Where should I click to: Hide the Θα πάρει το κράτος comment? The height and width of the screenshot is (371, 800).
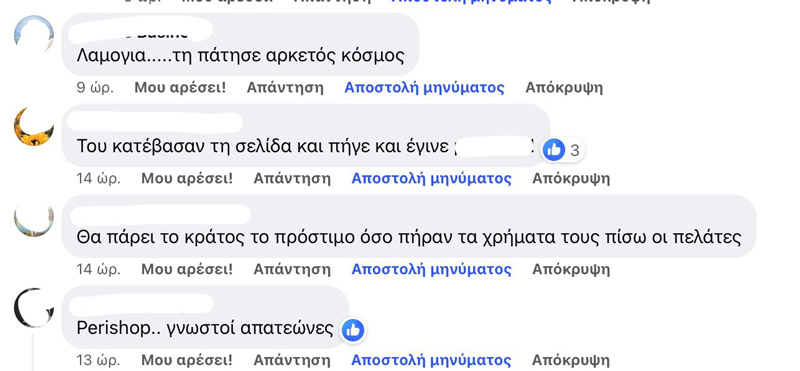click(x=571, y=269)
